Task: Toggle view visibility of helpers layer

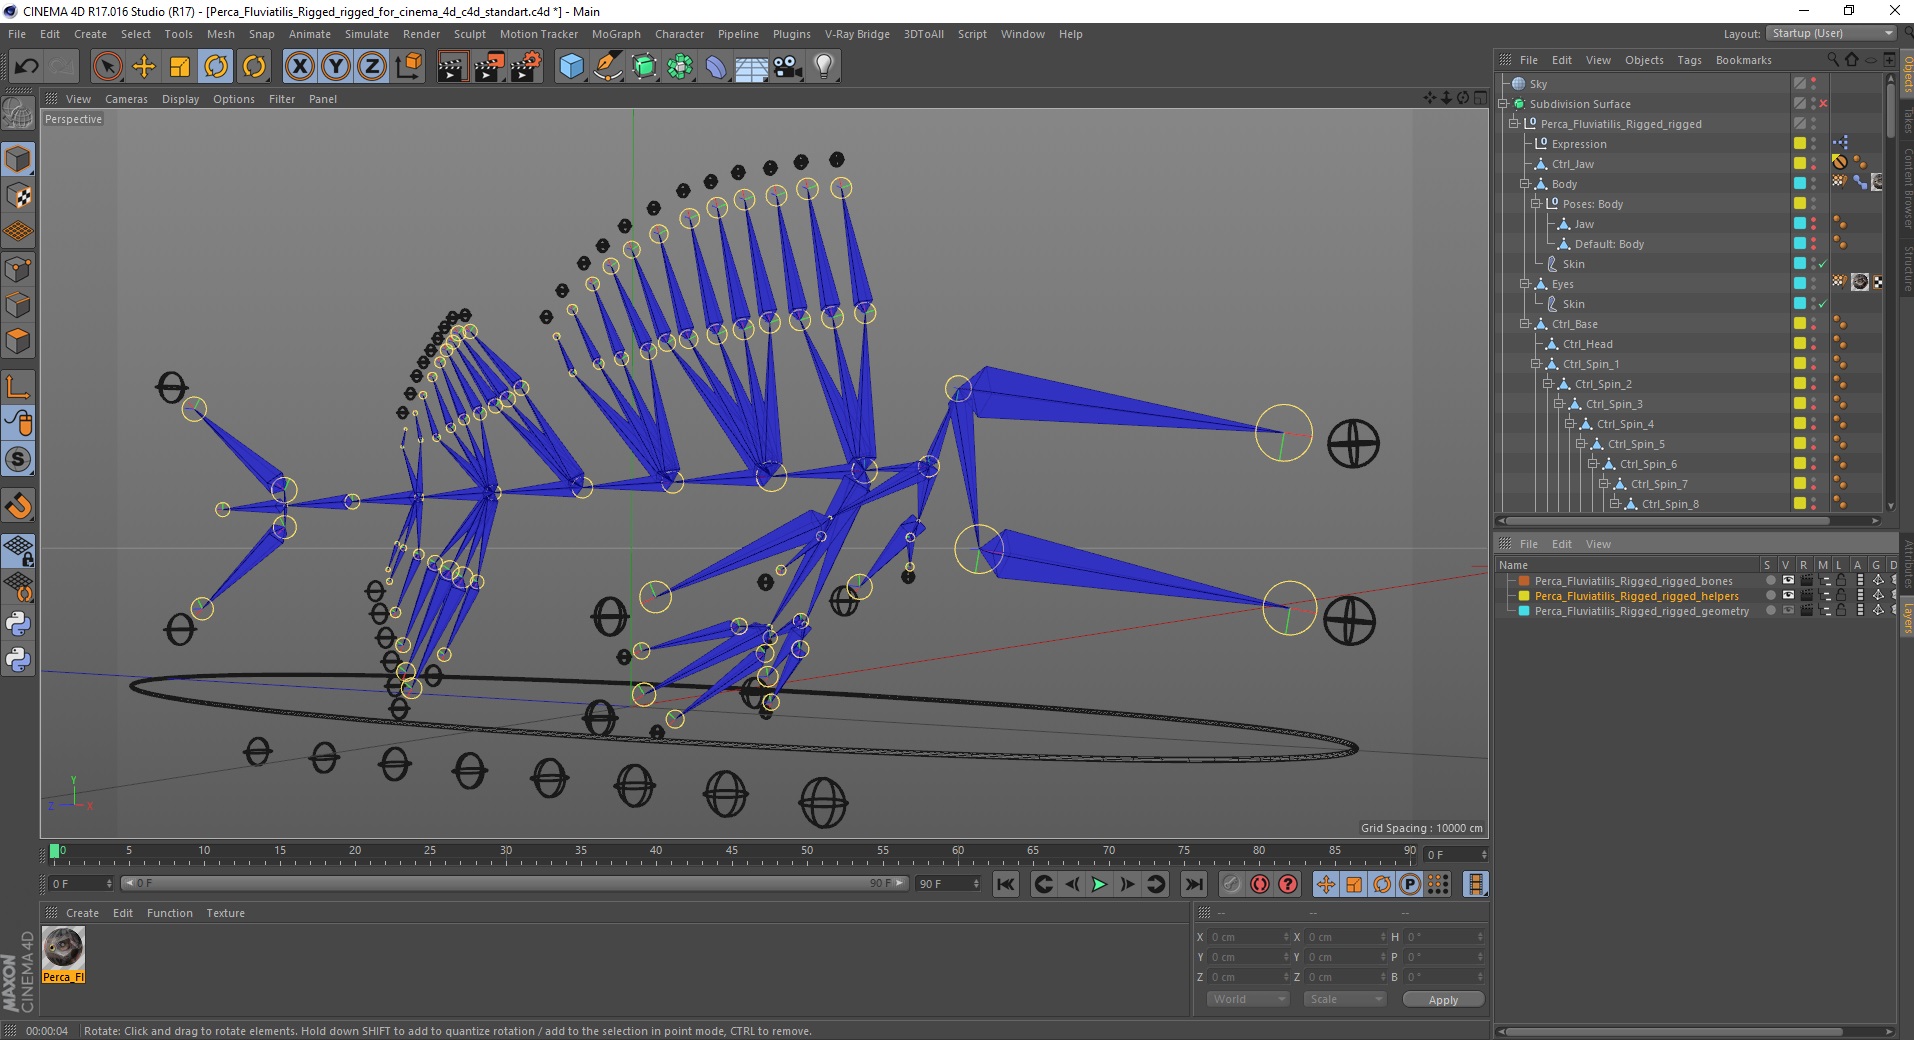Action: tap(1788, 596)
